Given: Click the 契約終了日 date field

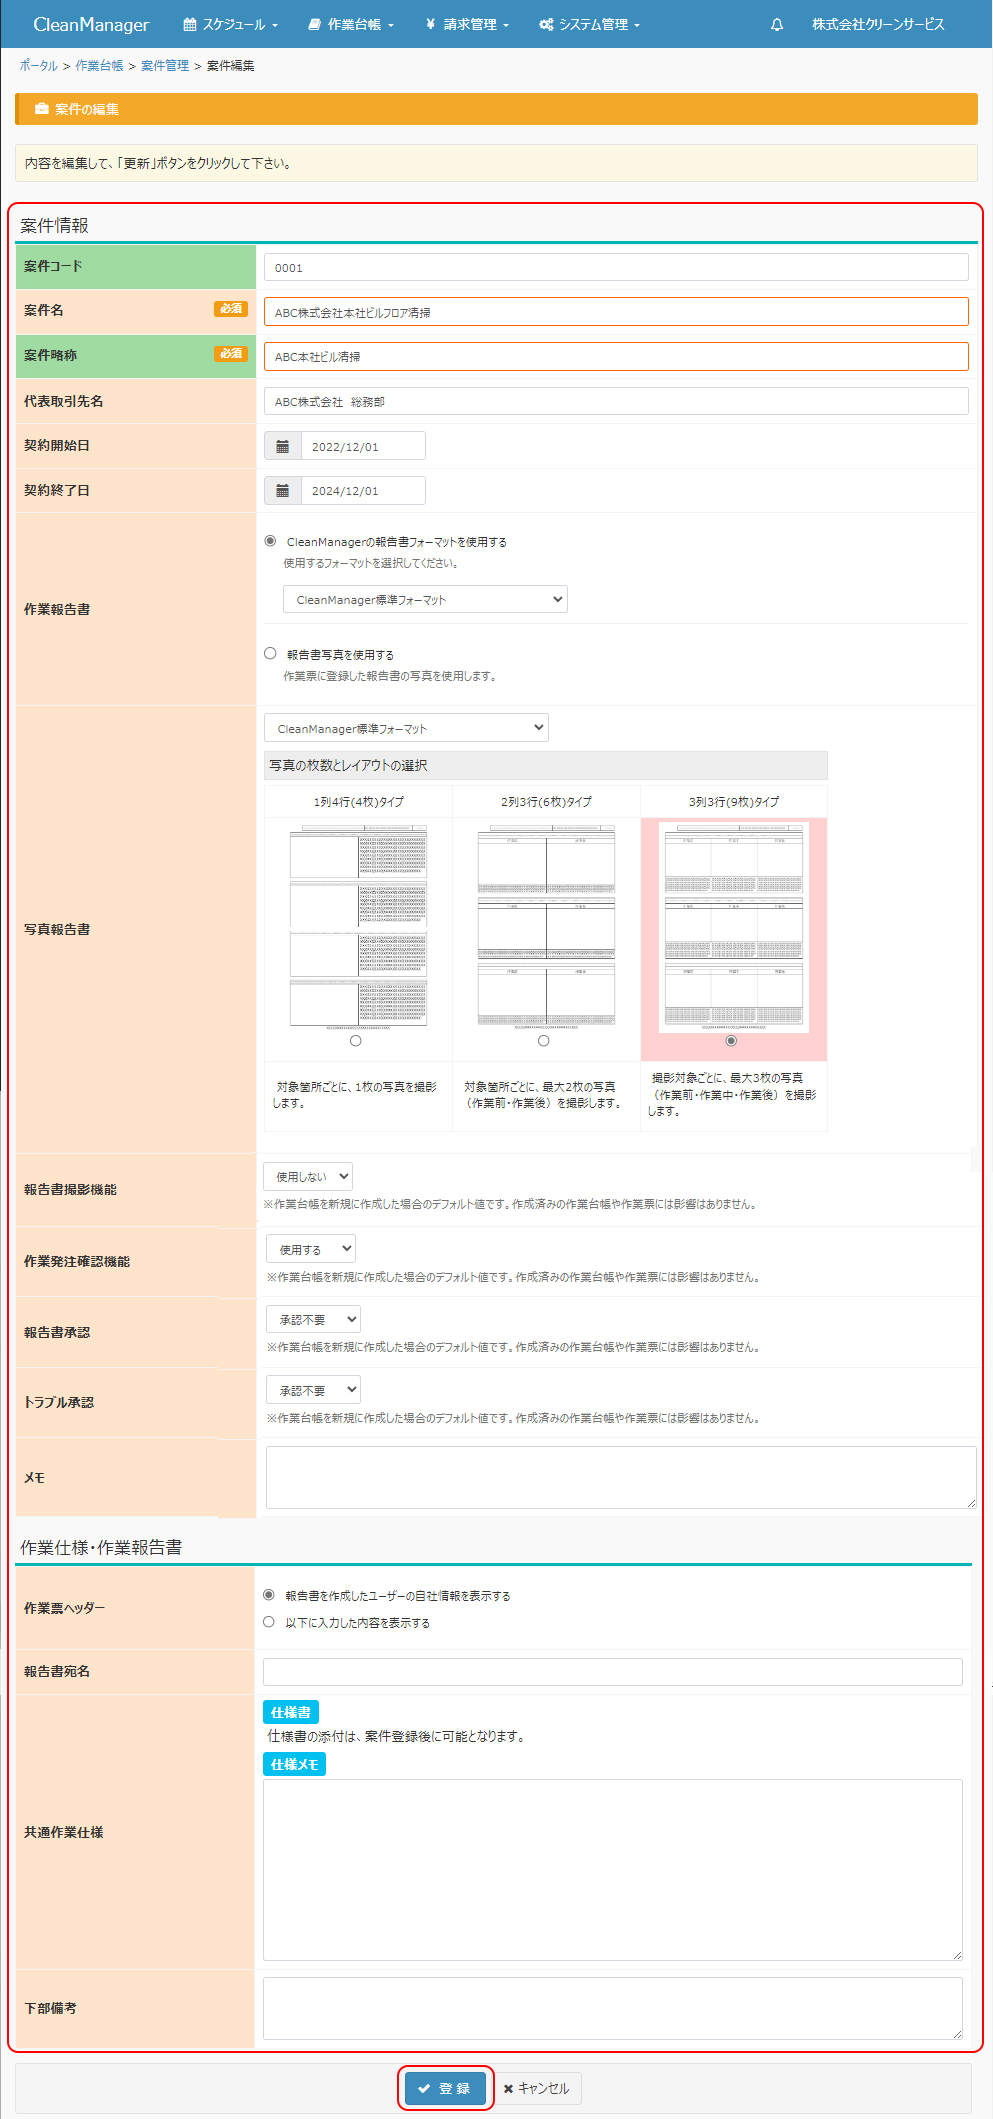Looking at the screenshot, I should (x=363, y=490).
